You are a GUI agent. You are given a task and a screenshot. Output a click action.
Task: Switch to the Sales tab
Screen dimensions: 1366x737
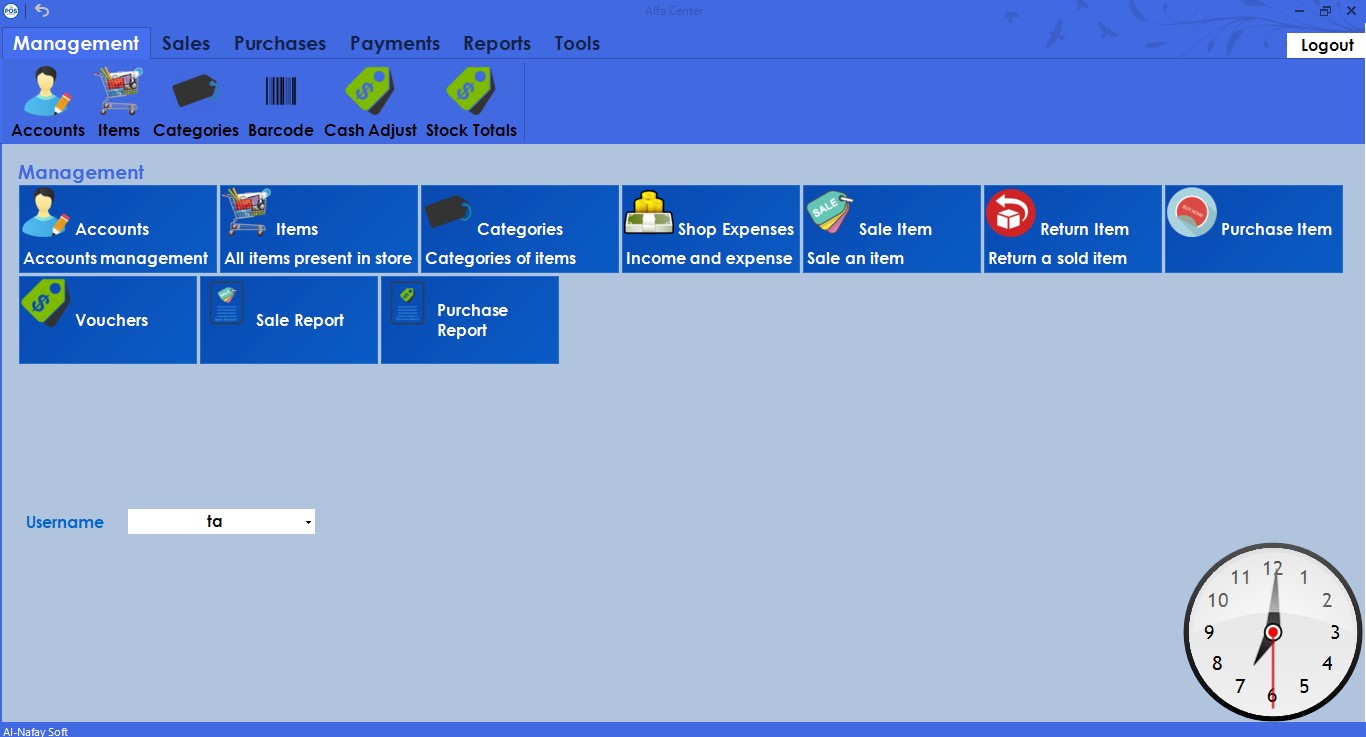(x=185, y=43)
